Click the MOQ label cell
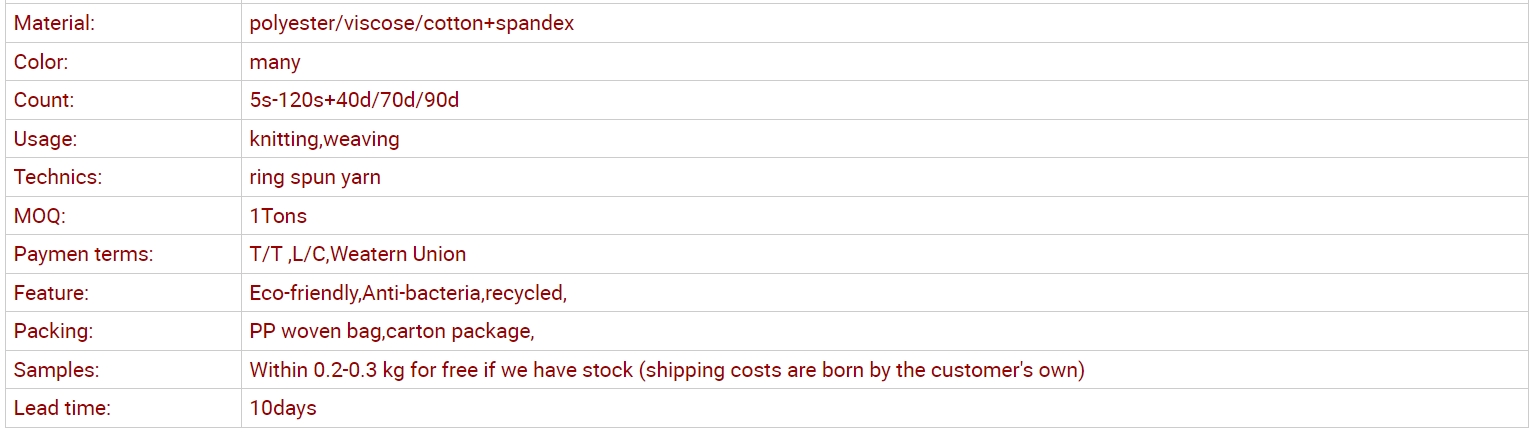 click(123, 216)
